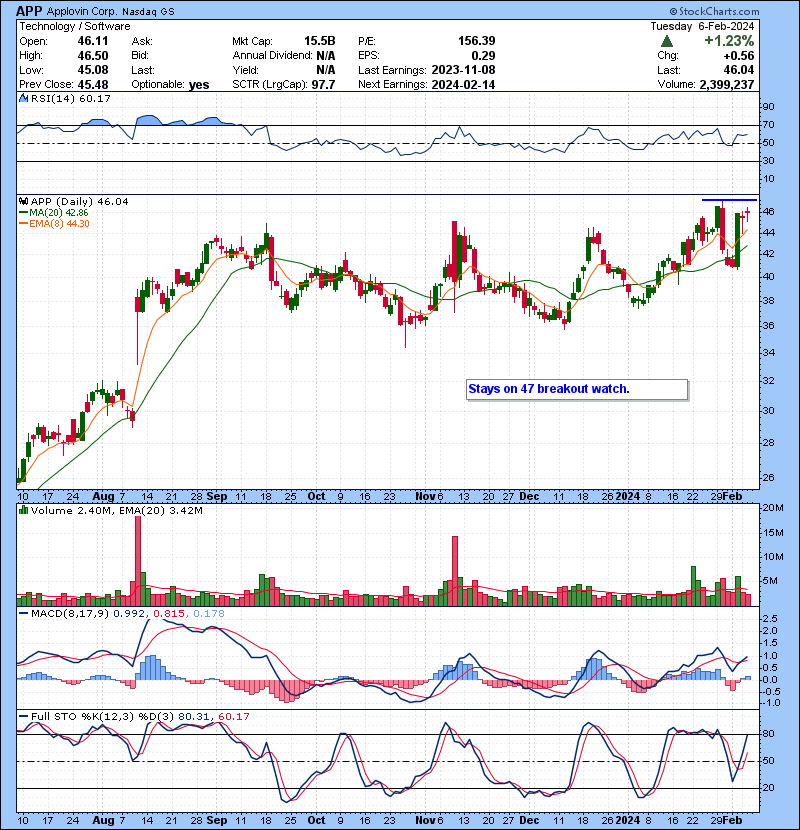Click the blue 47 resistance line above price

coord(729,200)
